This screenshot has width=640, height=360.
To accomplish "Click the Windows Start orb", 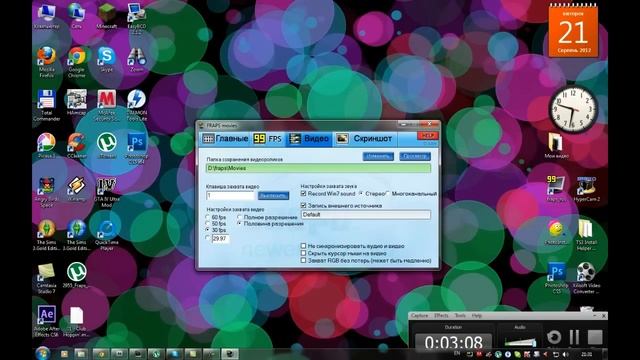I will (42, 353).
